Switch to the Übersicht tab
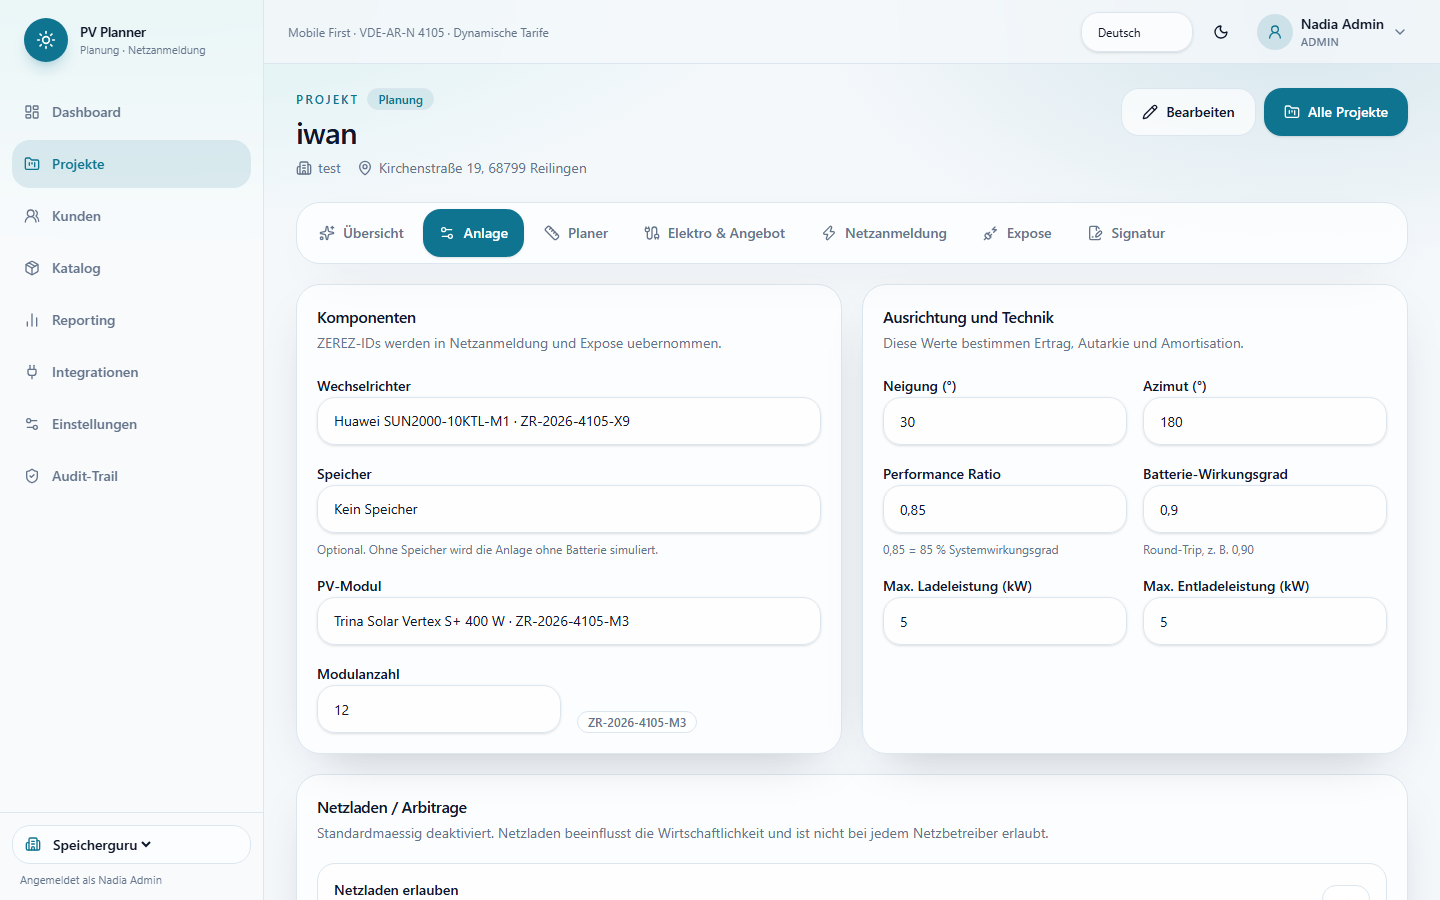The width and height of the screenshot is (1440, 900). point(360,233)
